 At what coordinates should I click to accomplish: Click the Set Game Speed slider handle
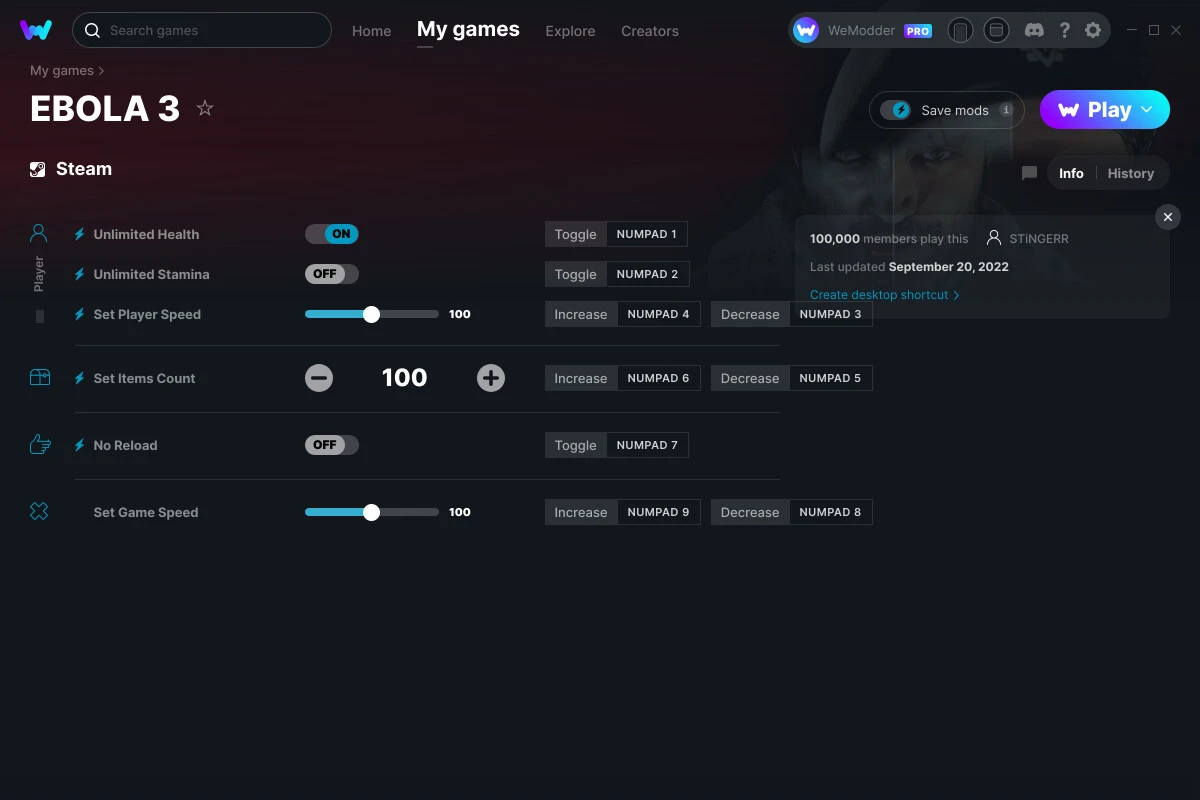[372, 512]
